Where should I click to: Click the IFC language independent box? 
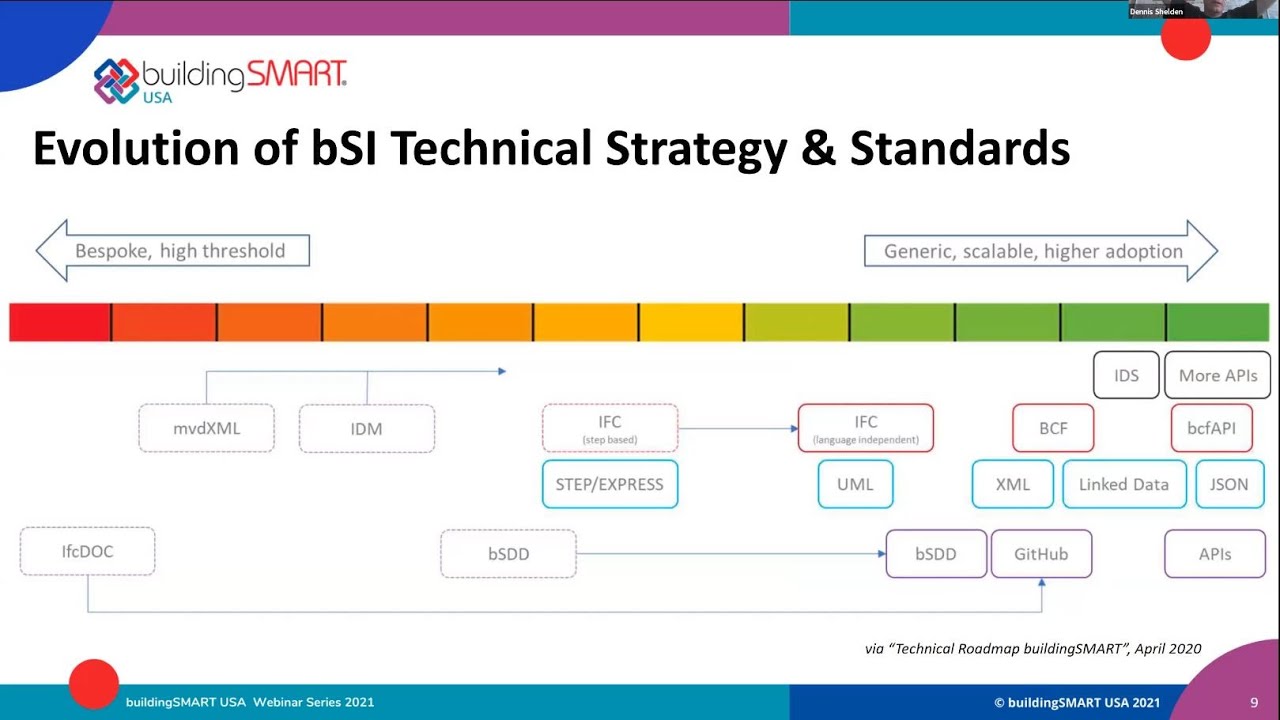point(866,428)
